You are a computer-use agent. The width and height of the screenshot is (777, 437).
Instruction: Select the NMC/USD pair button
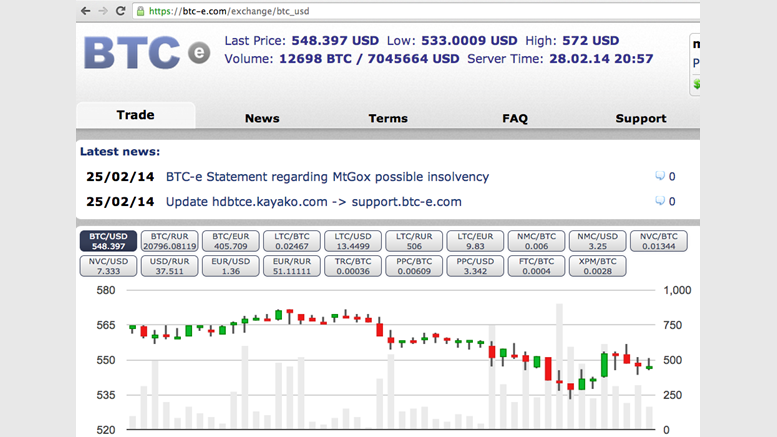coord(598,241)
